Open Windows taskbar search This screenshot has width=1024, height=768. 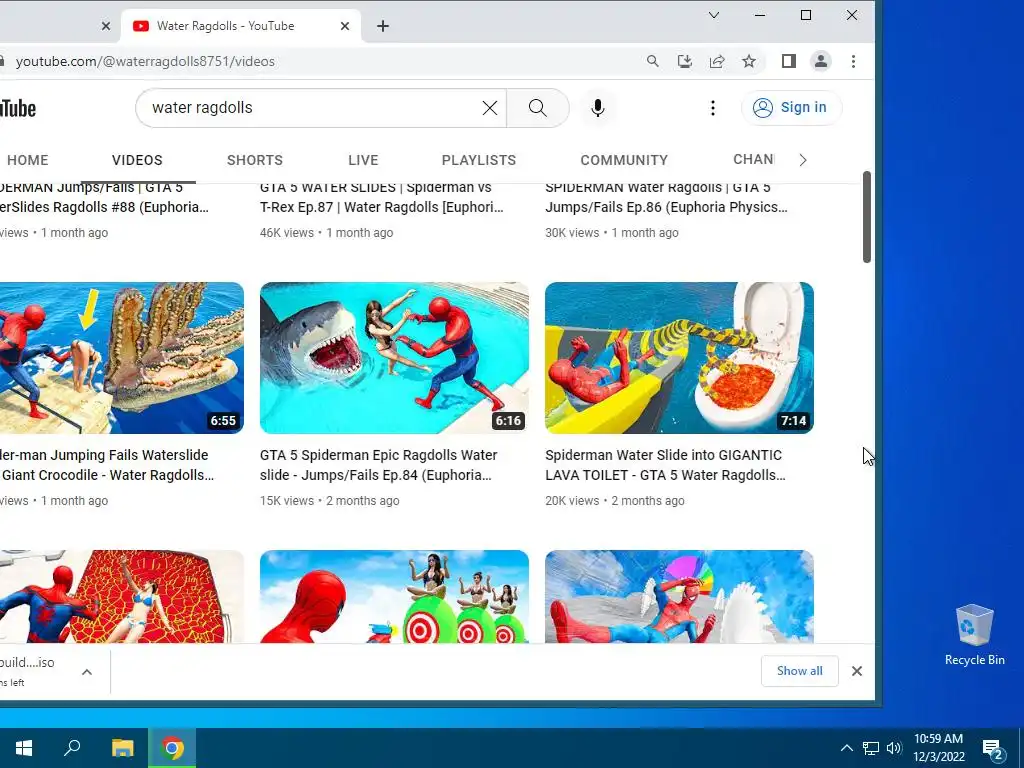(x=72, y=748)
